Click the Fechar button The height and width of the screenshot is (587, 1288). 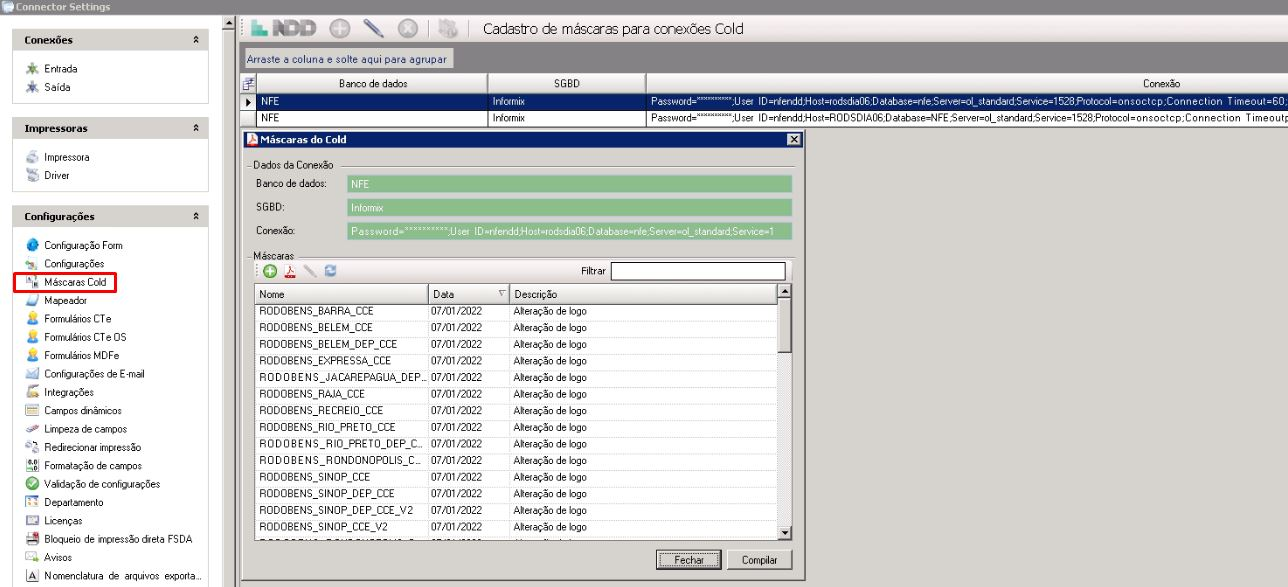tap(689, 560)
